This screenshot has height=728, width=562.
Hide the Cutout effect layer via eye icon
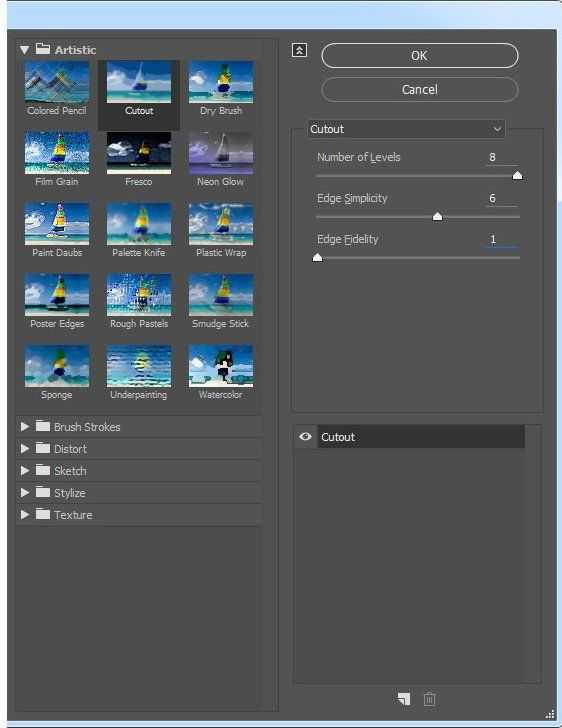[305, 436]
